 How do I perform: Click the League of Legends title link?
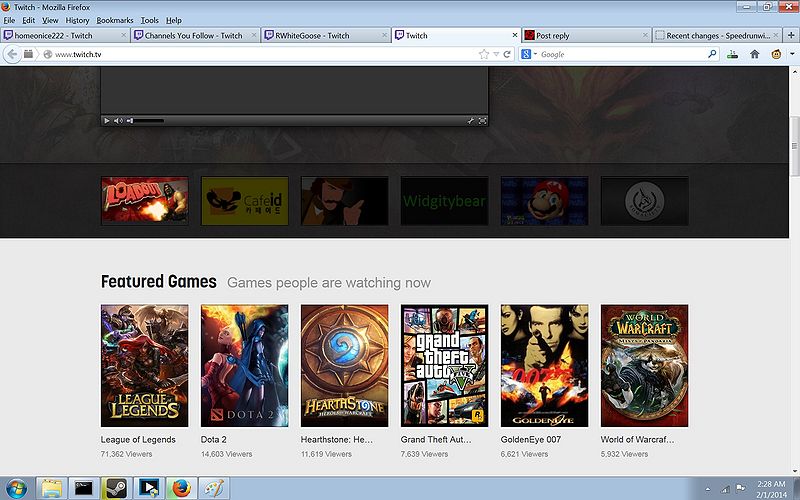click(x=138, y=439)
